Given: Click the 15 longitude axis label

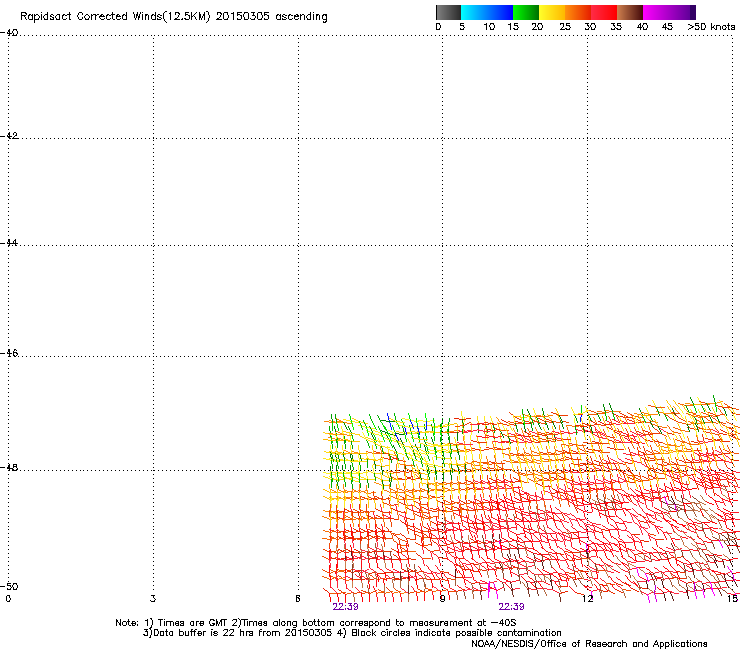Looking at the screenshot, I should coord(732,599).
